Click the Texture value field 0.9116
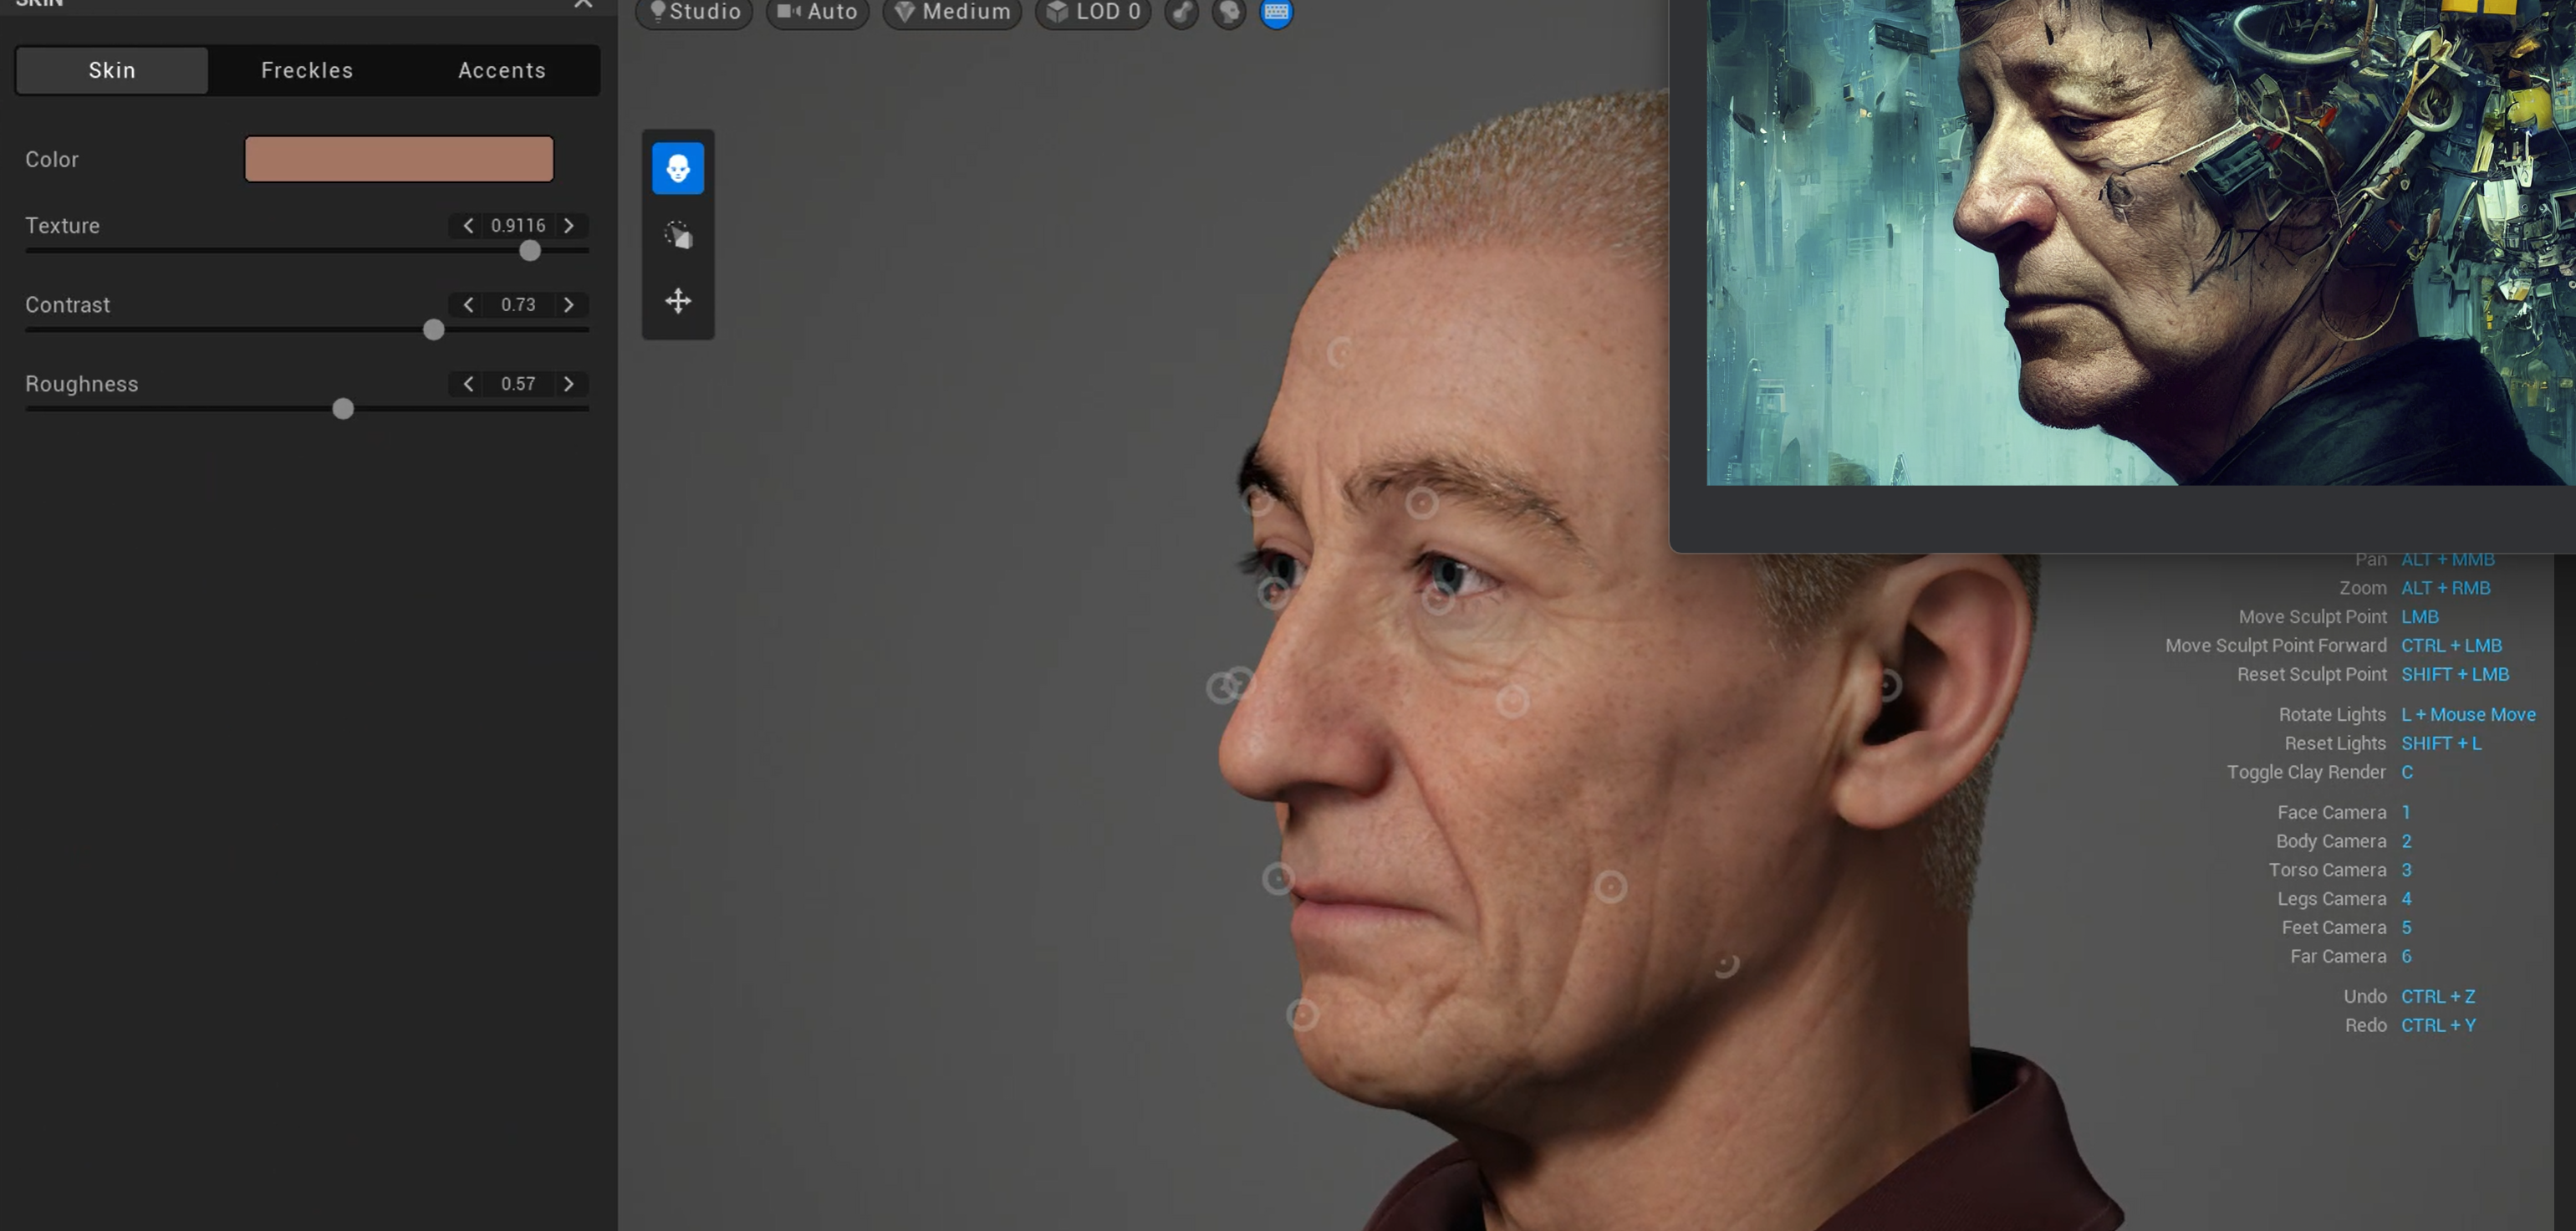The image size is (2576, 1231). click(x=518, y=226)
